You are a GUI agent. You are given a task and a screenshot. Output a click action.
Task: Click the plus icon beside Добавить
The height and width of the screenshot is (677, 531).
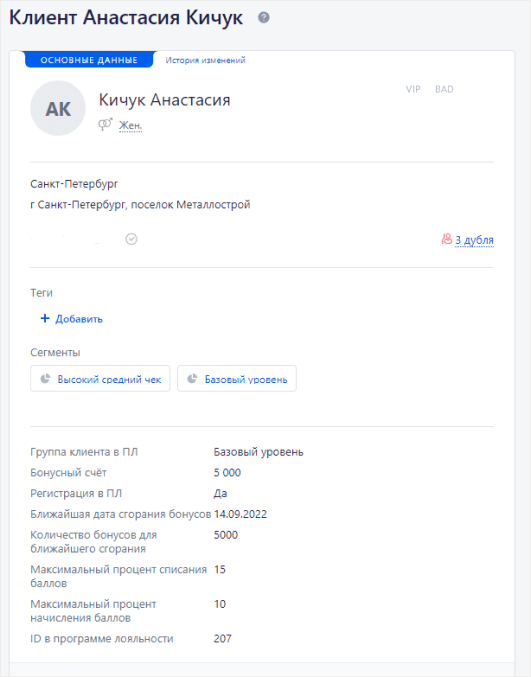(45, 319)
